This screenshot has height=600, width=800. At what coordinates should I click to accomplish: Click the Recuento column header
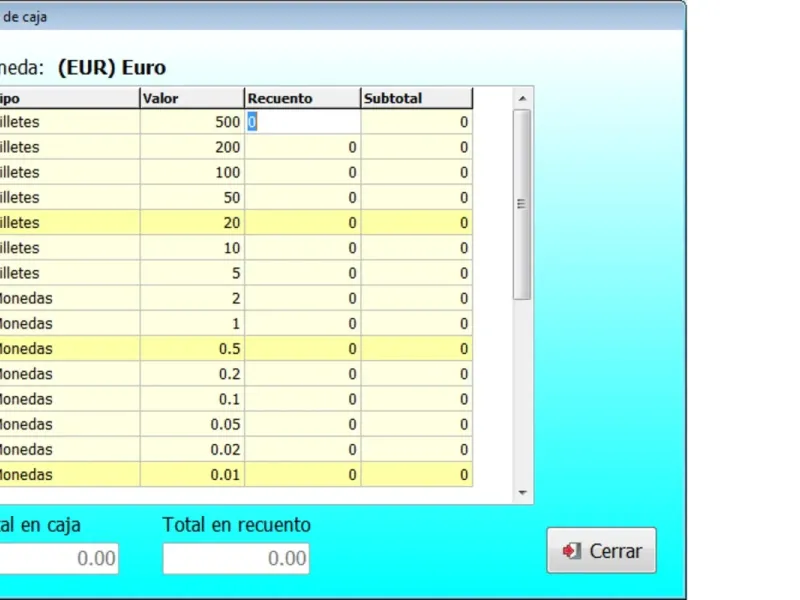point(303,98)
